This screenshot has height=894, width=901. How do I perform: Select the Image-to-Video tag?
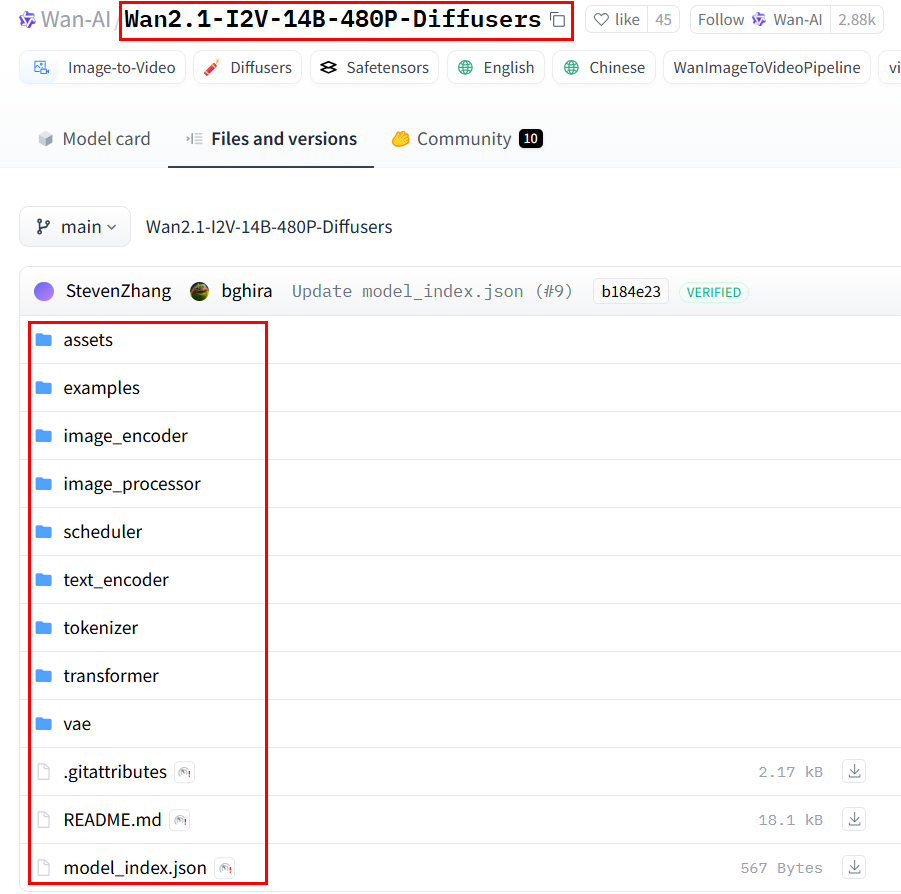(102, 68)
